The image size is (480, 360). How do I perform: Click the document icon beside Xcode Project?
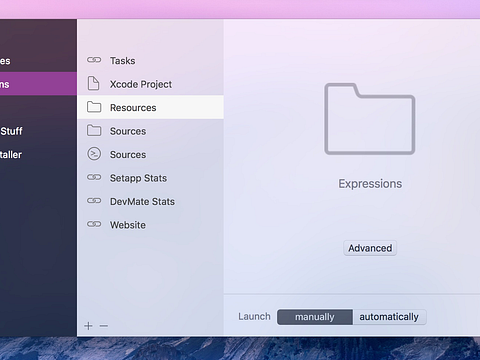point(93,83)
